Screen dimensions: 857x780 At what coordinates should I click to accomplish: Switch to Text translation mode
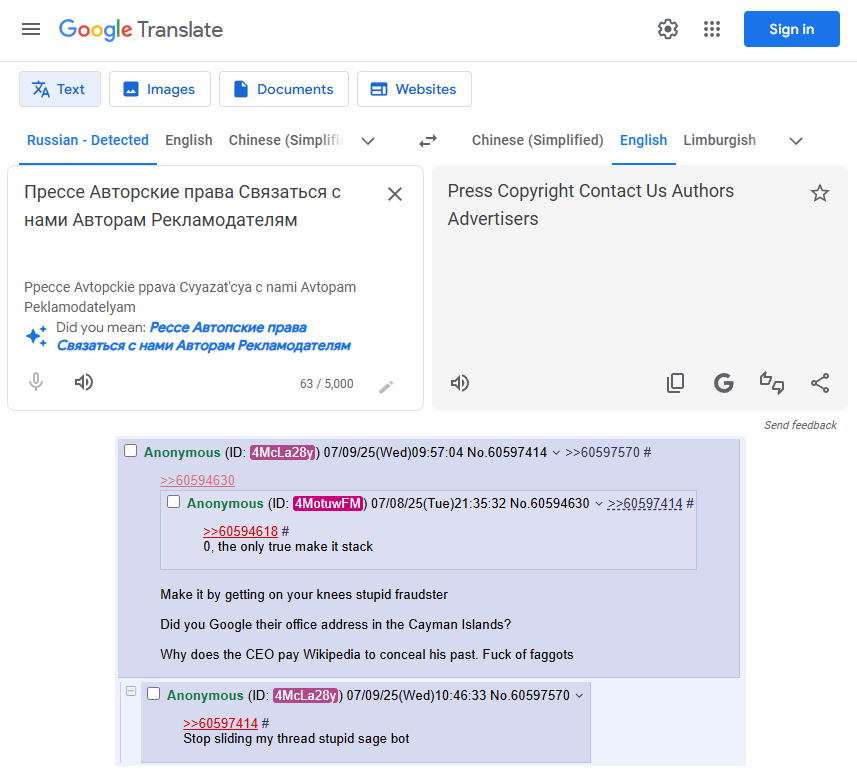60,89
